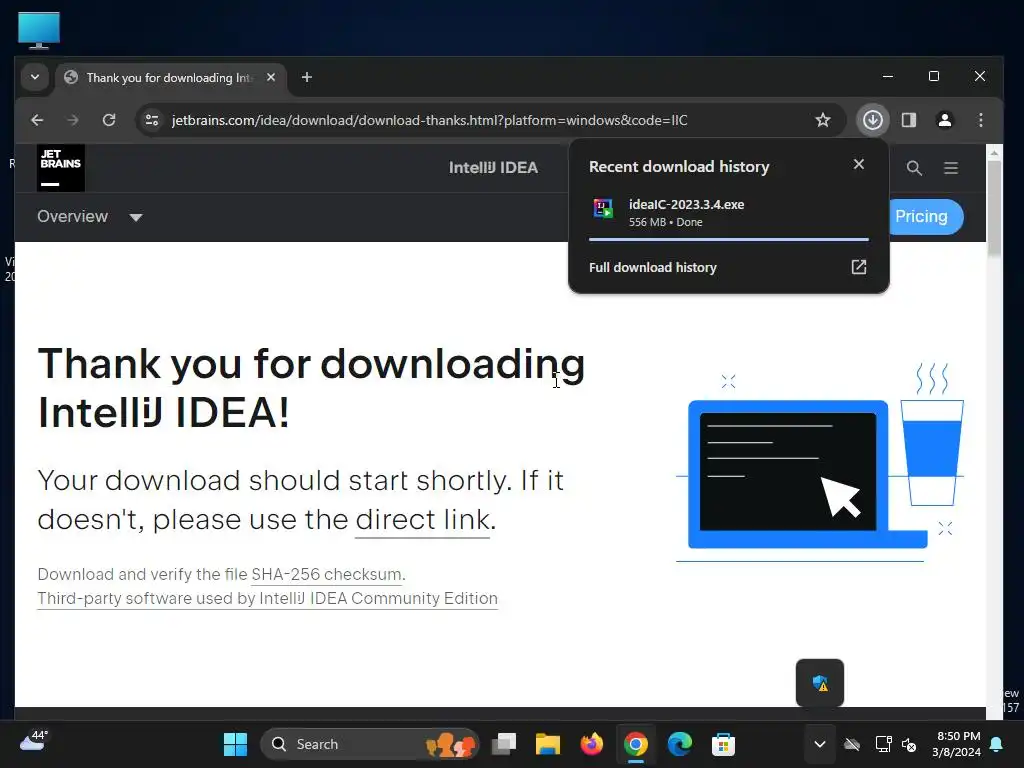Click the Chrome forward navigation arrow
Screen dimensions: 1024x768
tap(73, 120)
